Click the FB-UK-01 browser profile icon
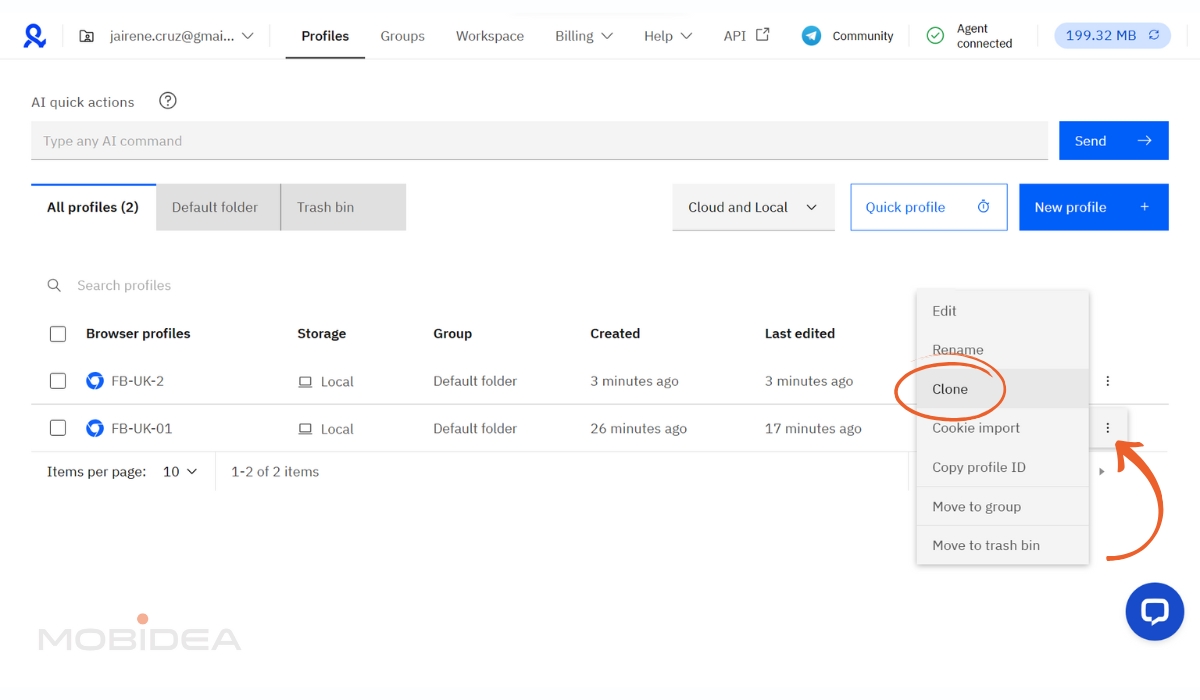The image size is (1200, 700). click(x=95, y=428)
